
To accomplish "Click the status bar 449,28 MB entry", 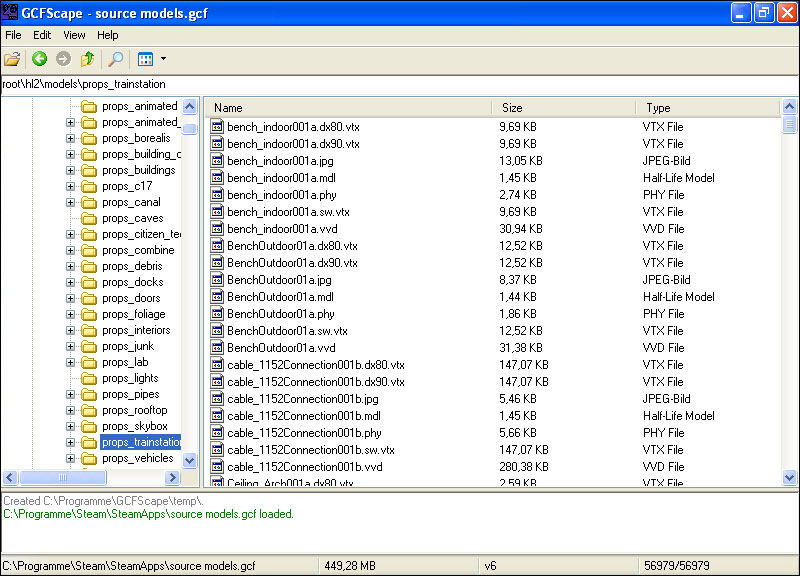I will (x=350, y=566).
